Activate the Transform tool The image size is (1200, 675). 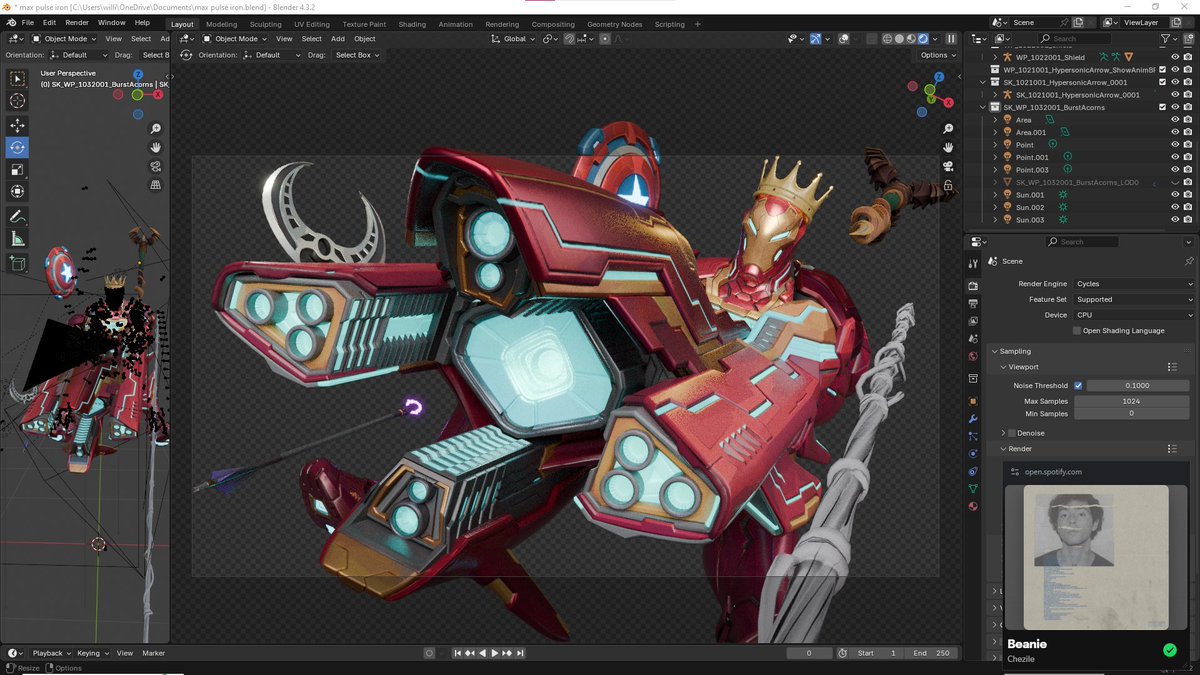17,191
